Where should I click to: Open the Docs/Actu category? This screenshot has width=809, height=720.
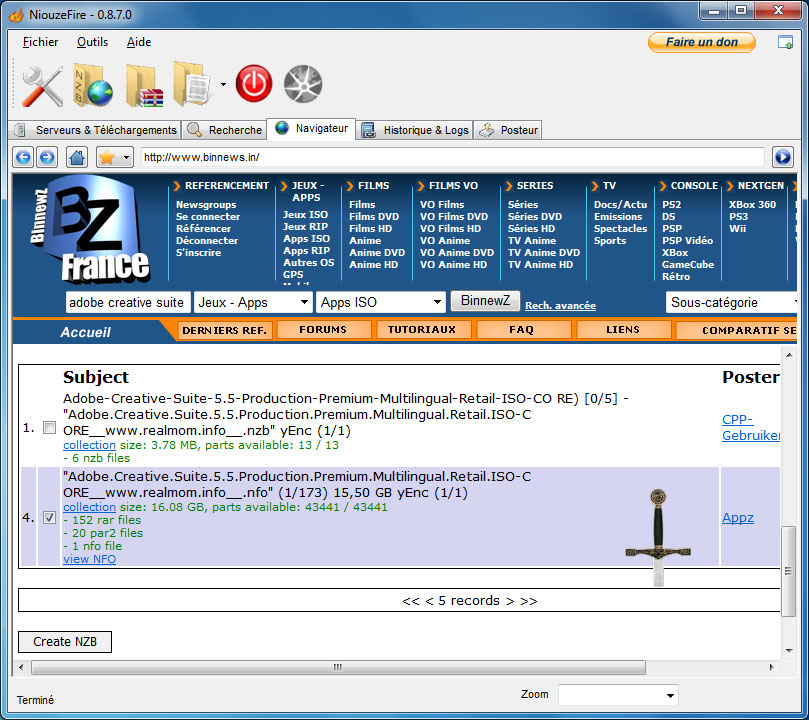(x=620, y=205)
